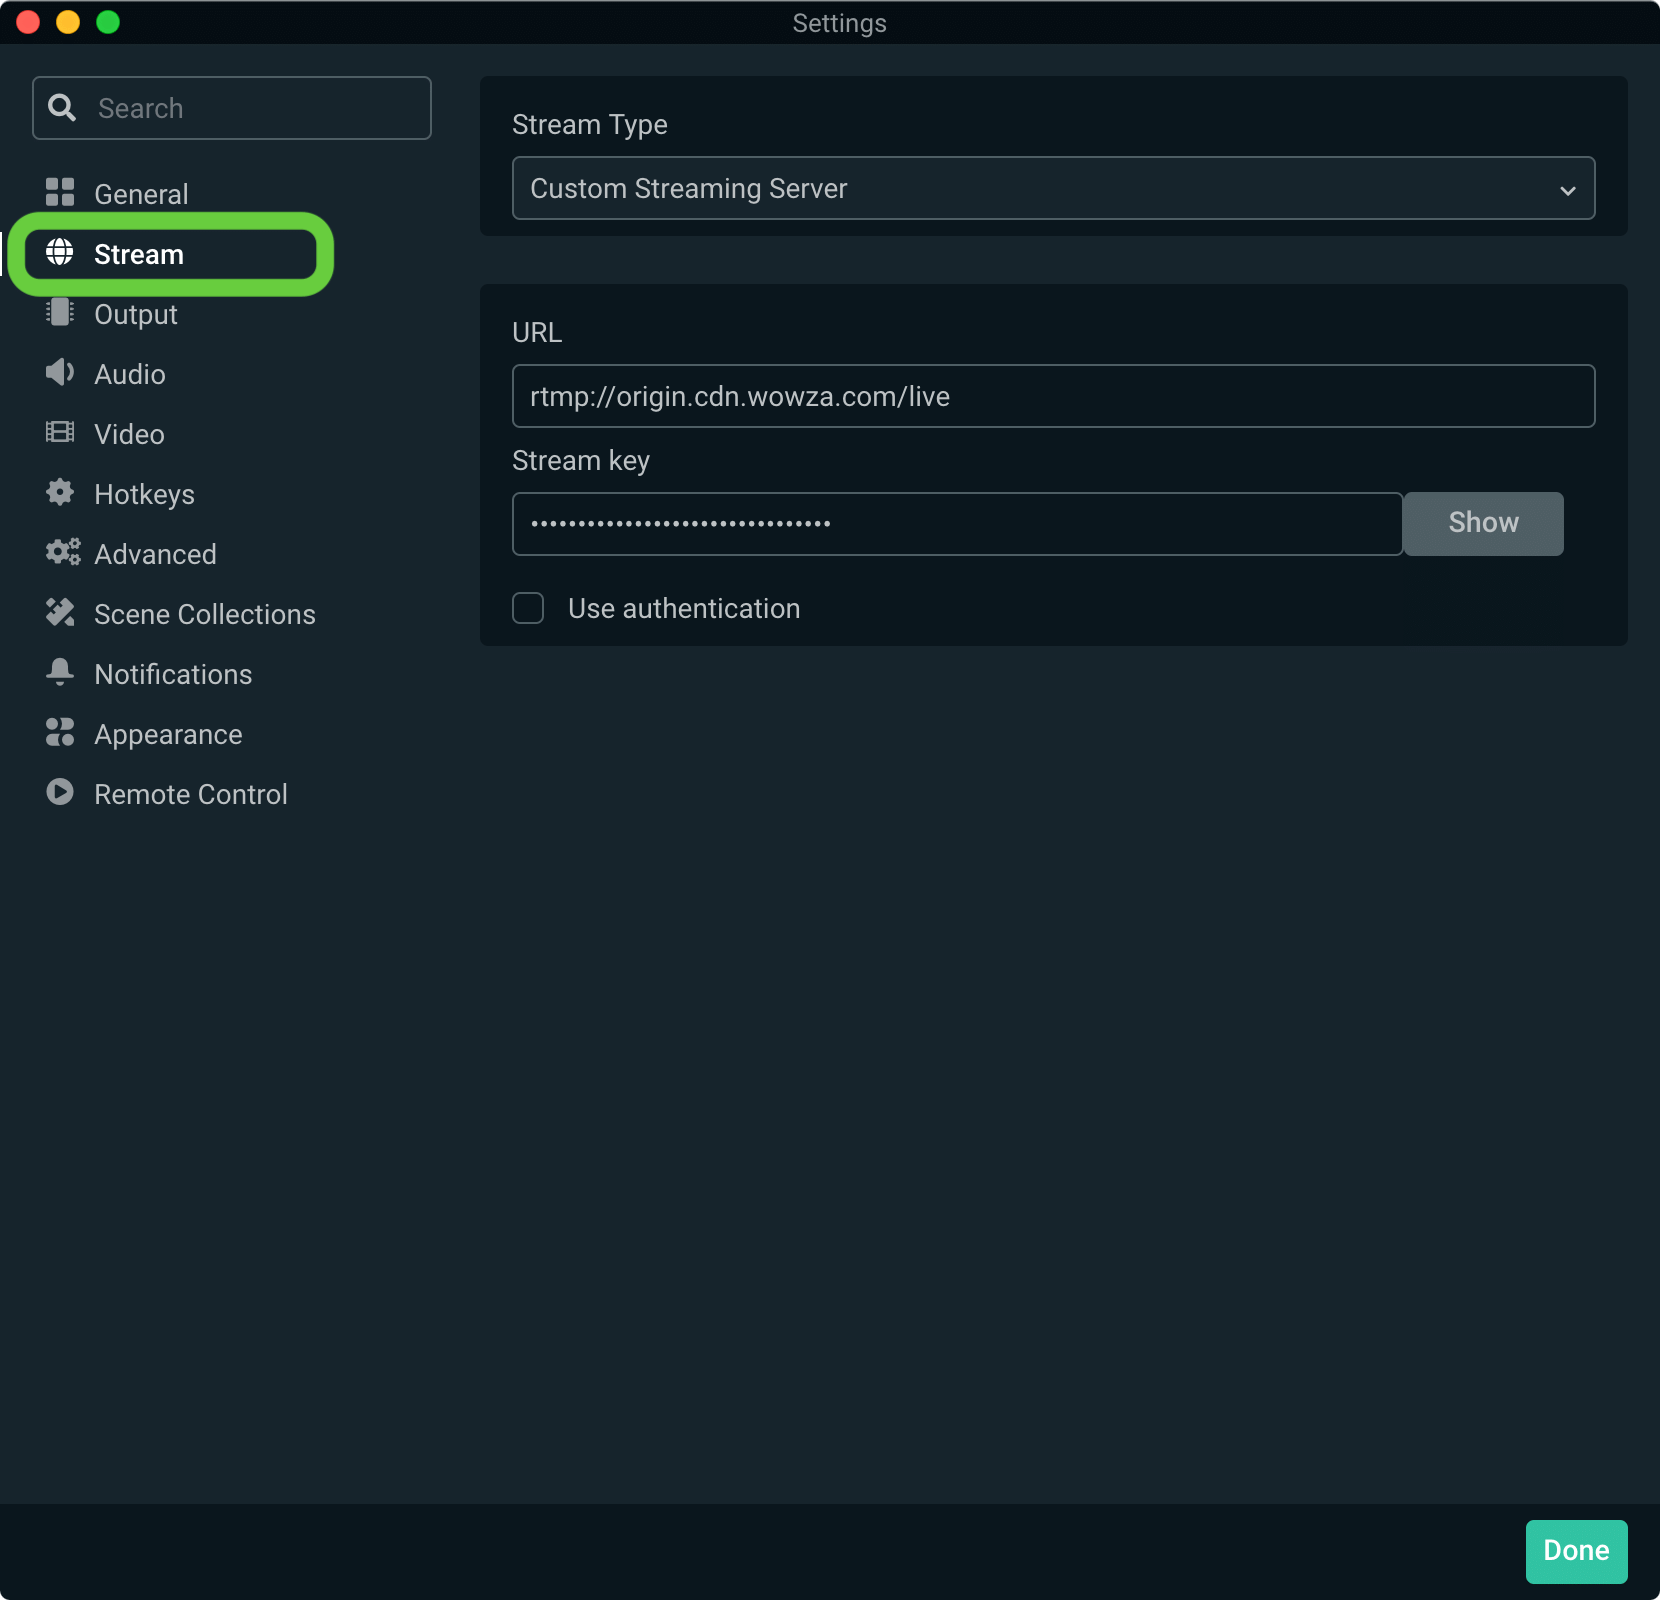Focus the Search settings field
The height and width of the screenshot is (1600, 1660).
pos(232,108)
